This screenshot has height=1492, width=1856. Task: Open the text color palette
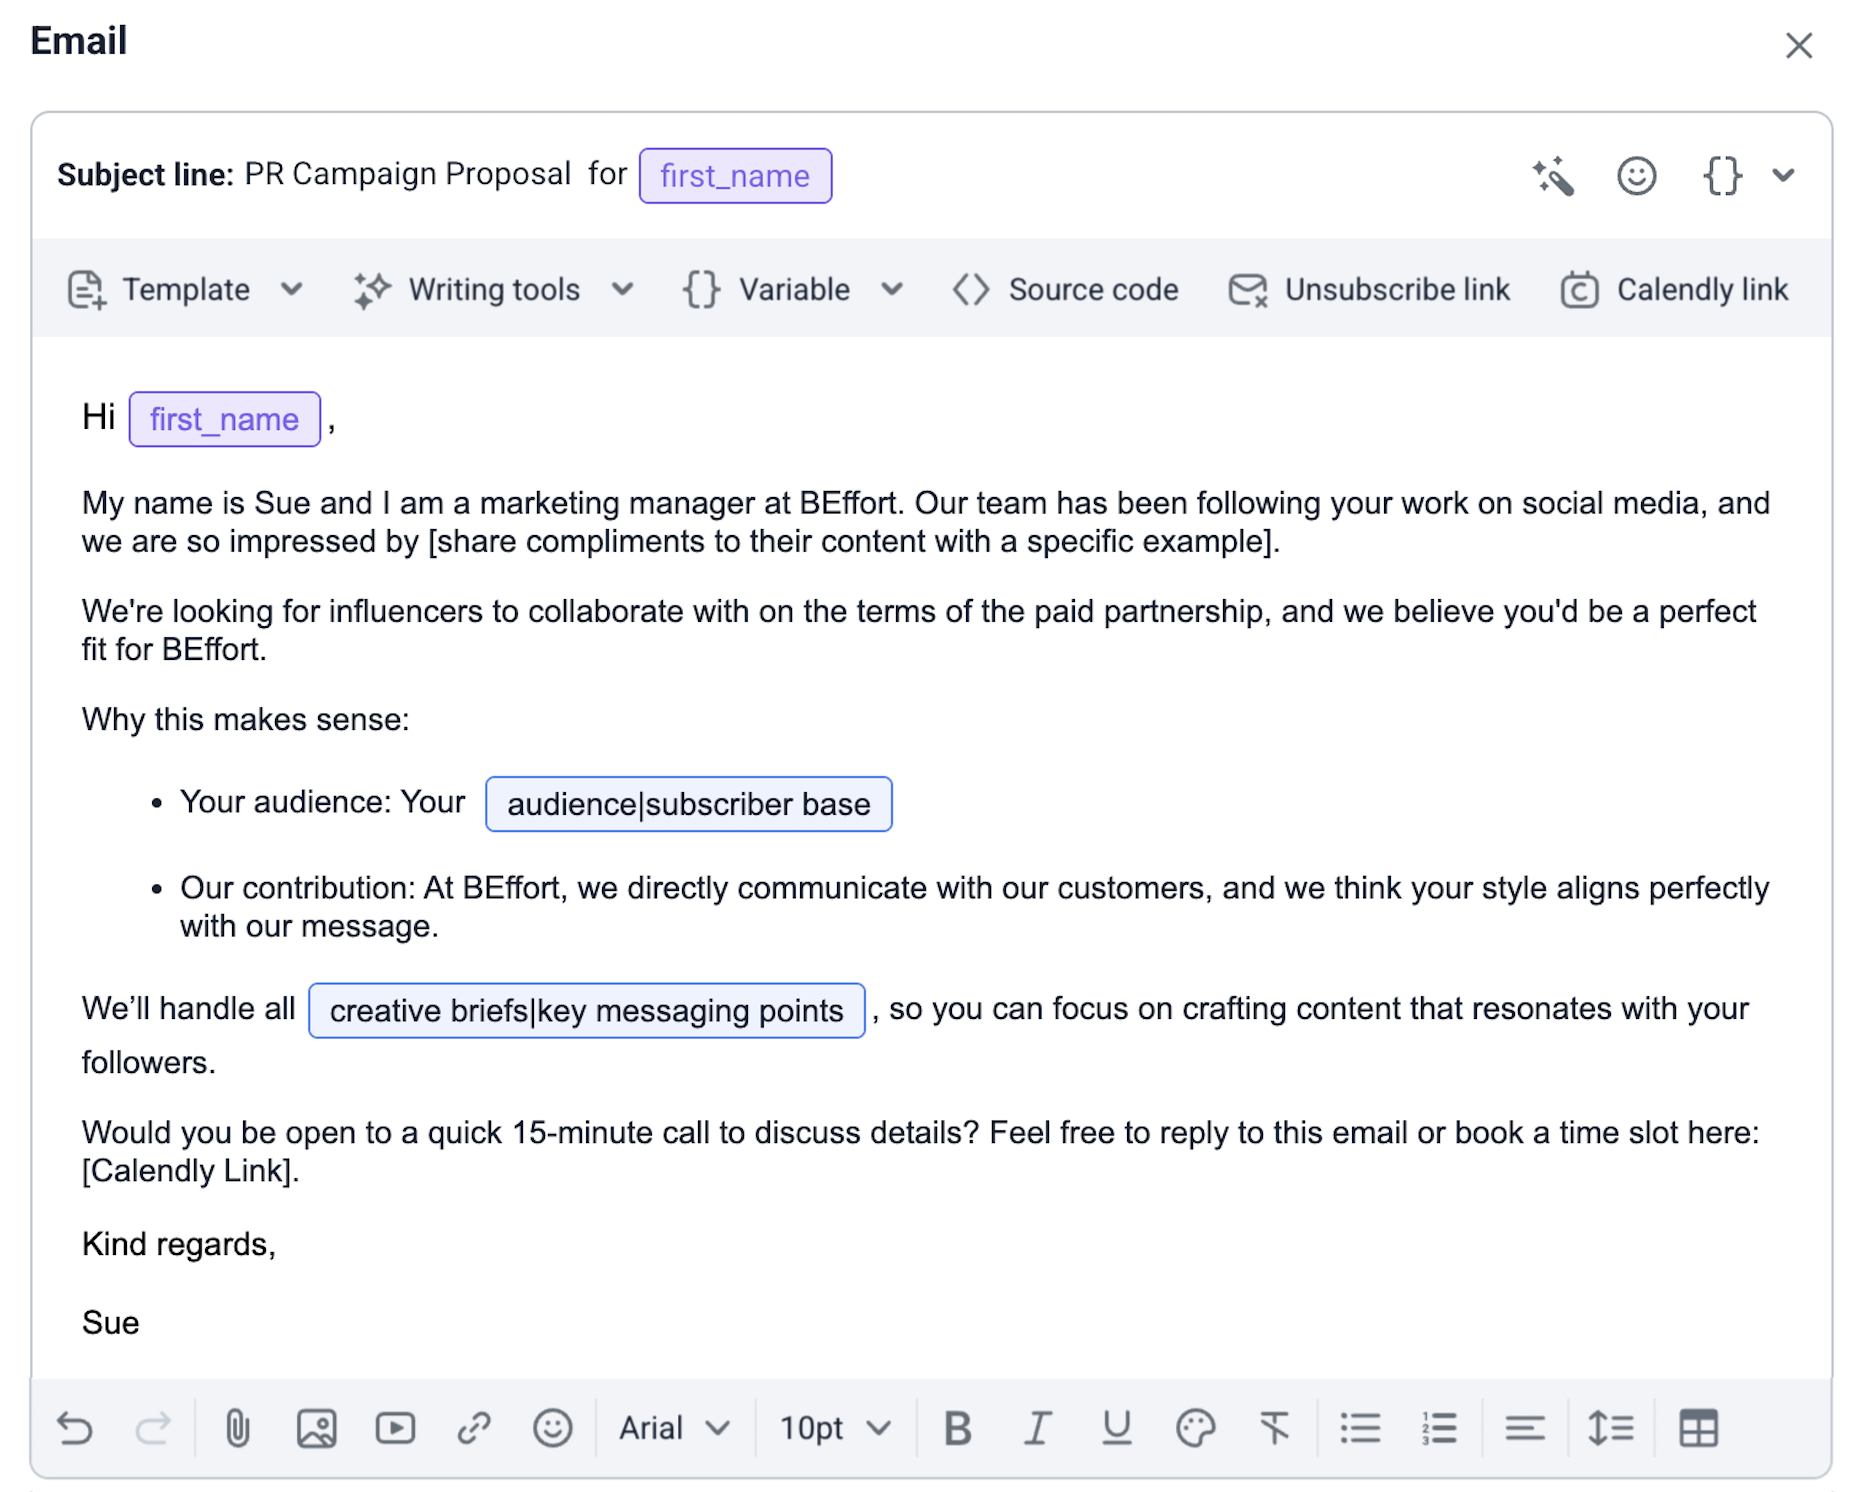1195,1428
